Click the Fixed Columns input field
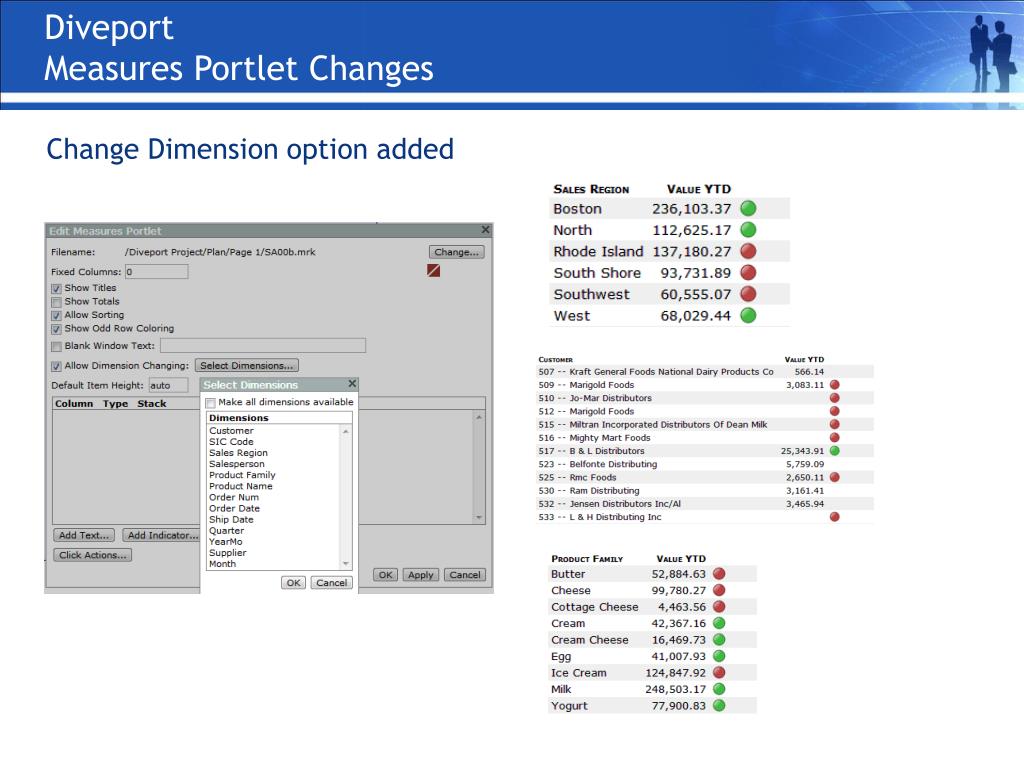Screen dimensions: 1024x768 156,271
